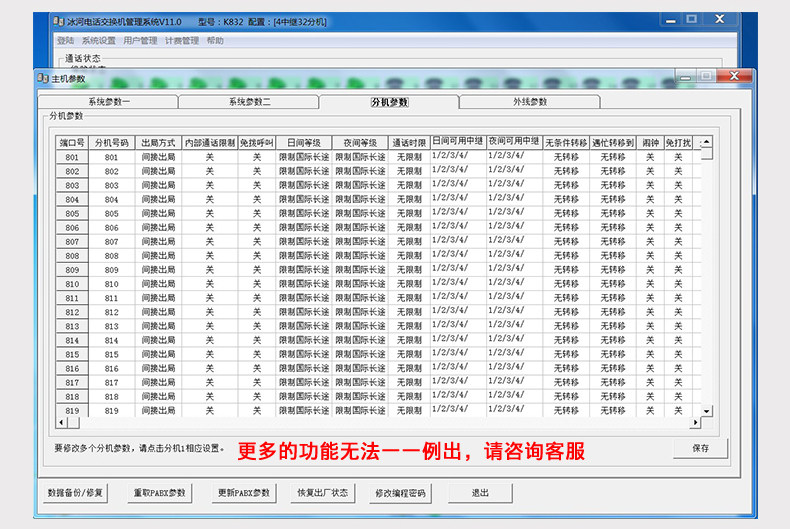Click 日间可用中继 cell in row 804
This screenshot has height=529, width=790.
[x=458, y=199]
